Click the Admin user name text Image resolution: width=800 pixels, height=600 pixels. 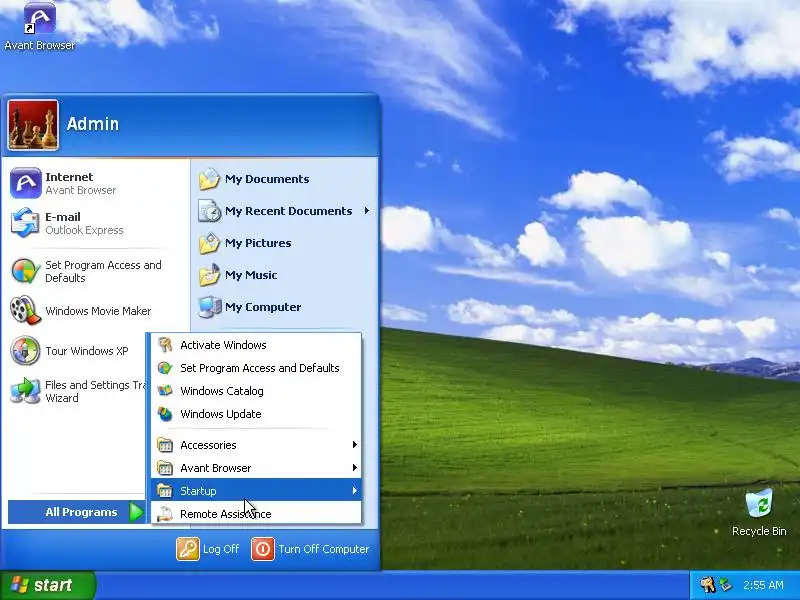tap(93, 124)
